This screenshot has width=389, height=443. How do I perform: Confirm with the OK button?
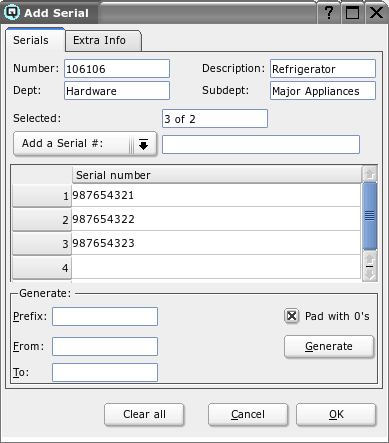[x=336, y=414]
